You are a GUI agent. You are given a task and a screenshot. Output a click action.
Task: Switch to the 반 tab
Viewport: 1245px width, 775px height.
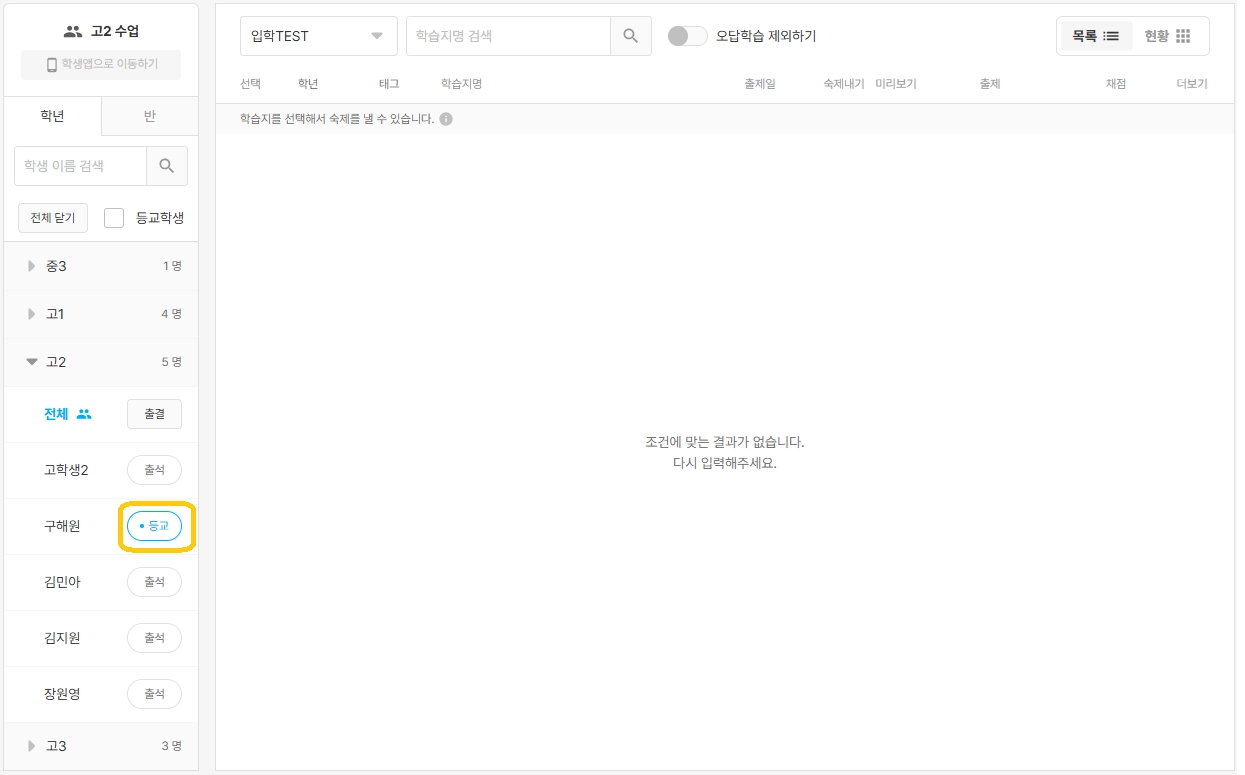tap(150, 116)
